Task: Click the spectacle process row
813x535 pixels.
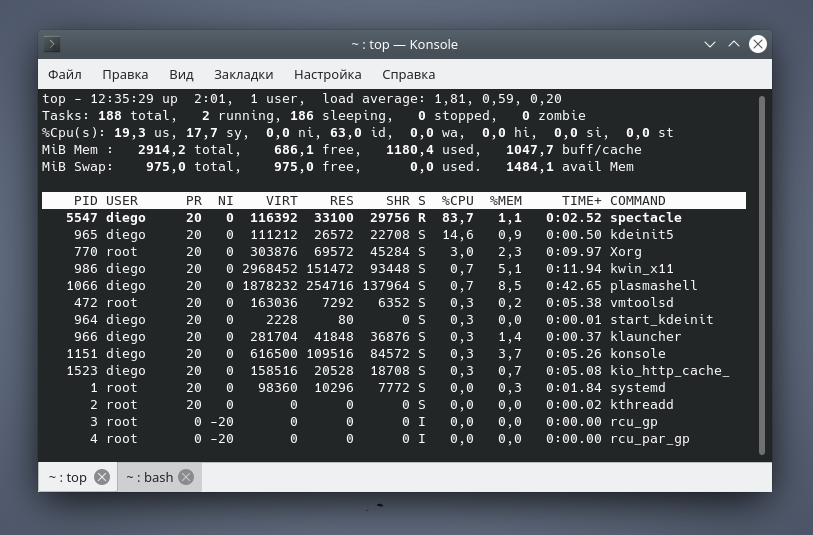Action: pos(394,218)
